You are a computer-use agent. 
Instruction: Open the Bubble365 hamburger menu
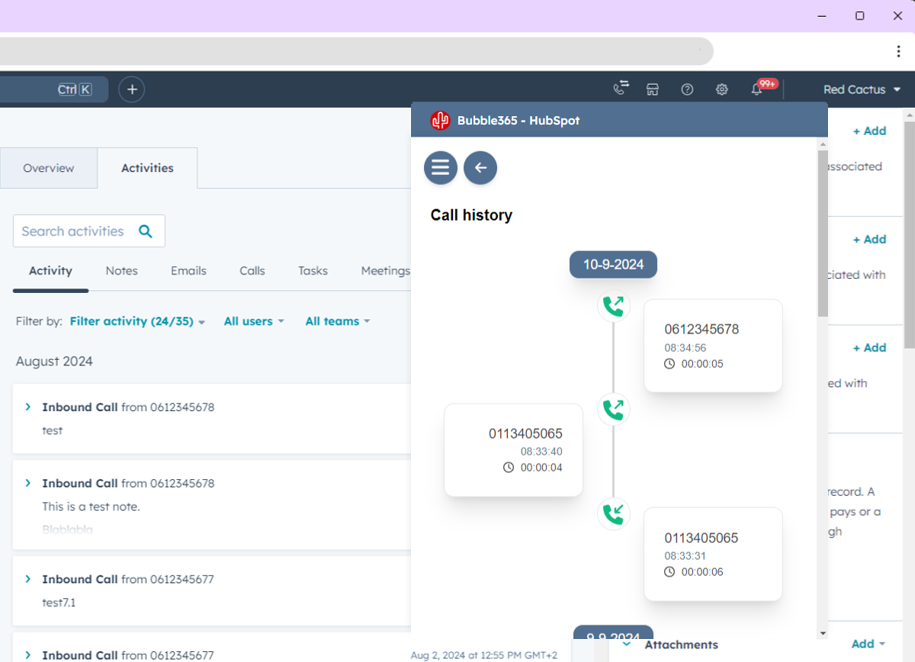[x=440, y=168]
